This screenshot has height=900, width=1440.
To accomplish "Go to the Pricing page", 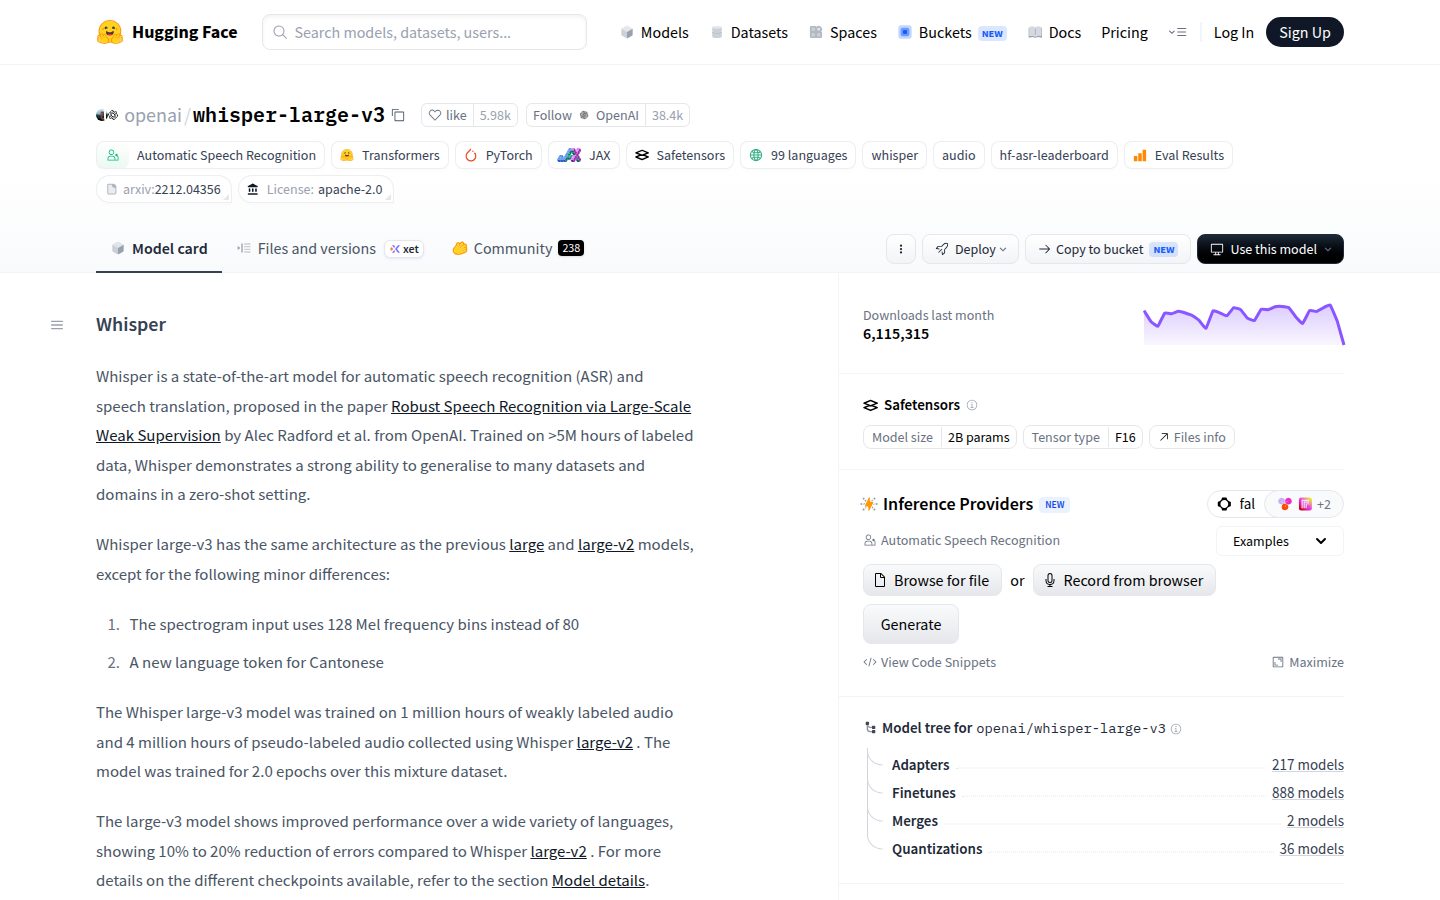I will click(1124, 32).
